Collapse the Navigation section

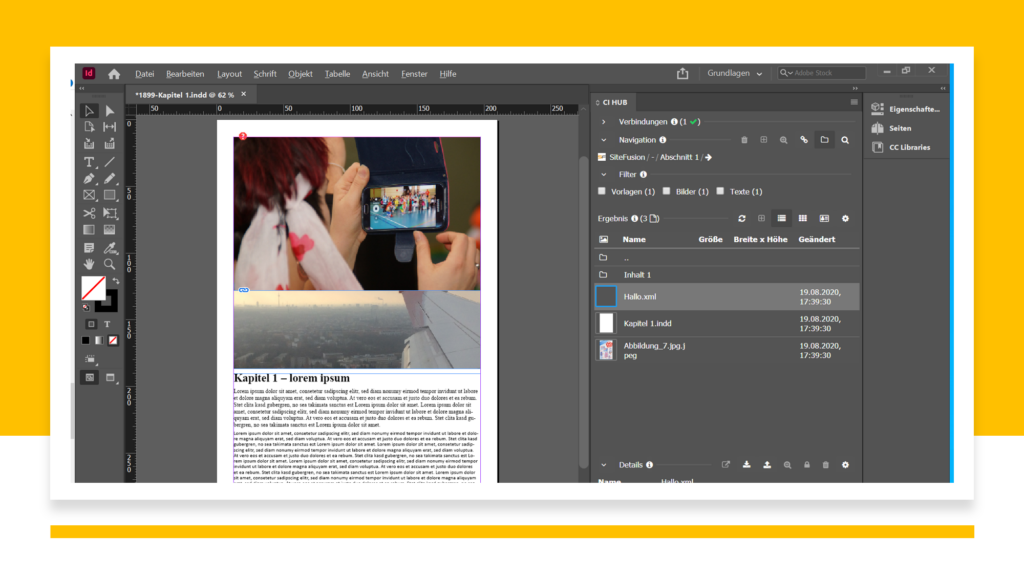coord(603,140)
